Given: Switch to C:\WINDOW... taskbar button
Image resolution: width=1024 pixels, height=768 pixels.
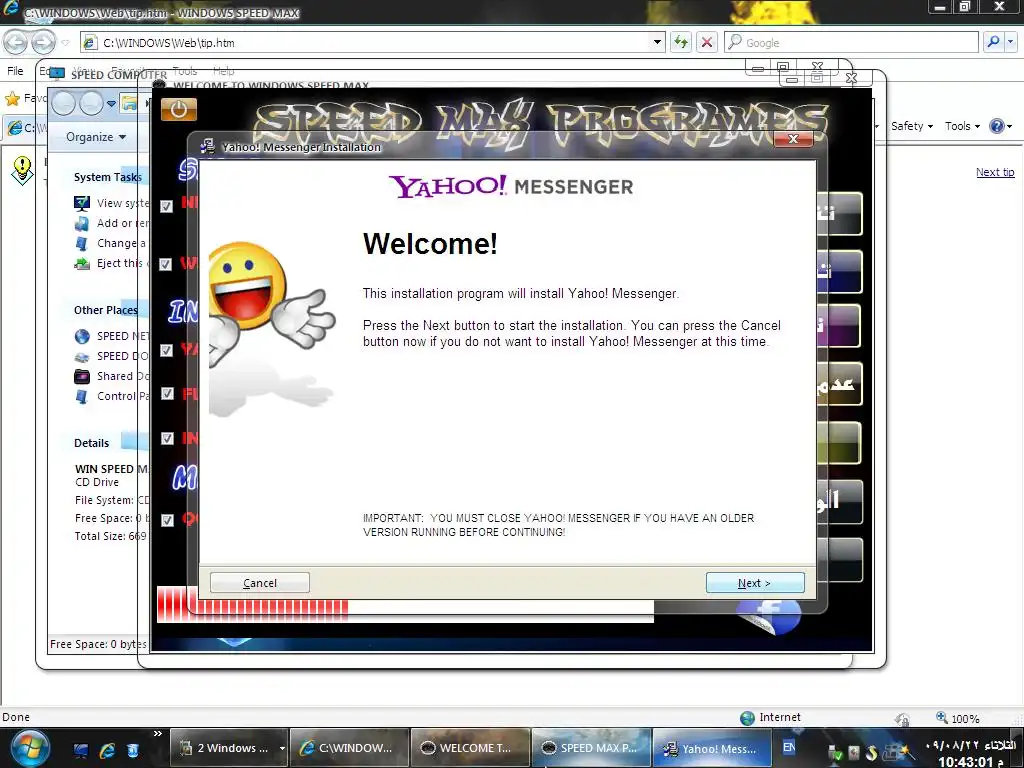Looking at the screenshot, I should pyautogui.click(x=349, y=748).
